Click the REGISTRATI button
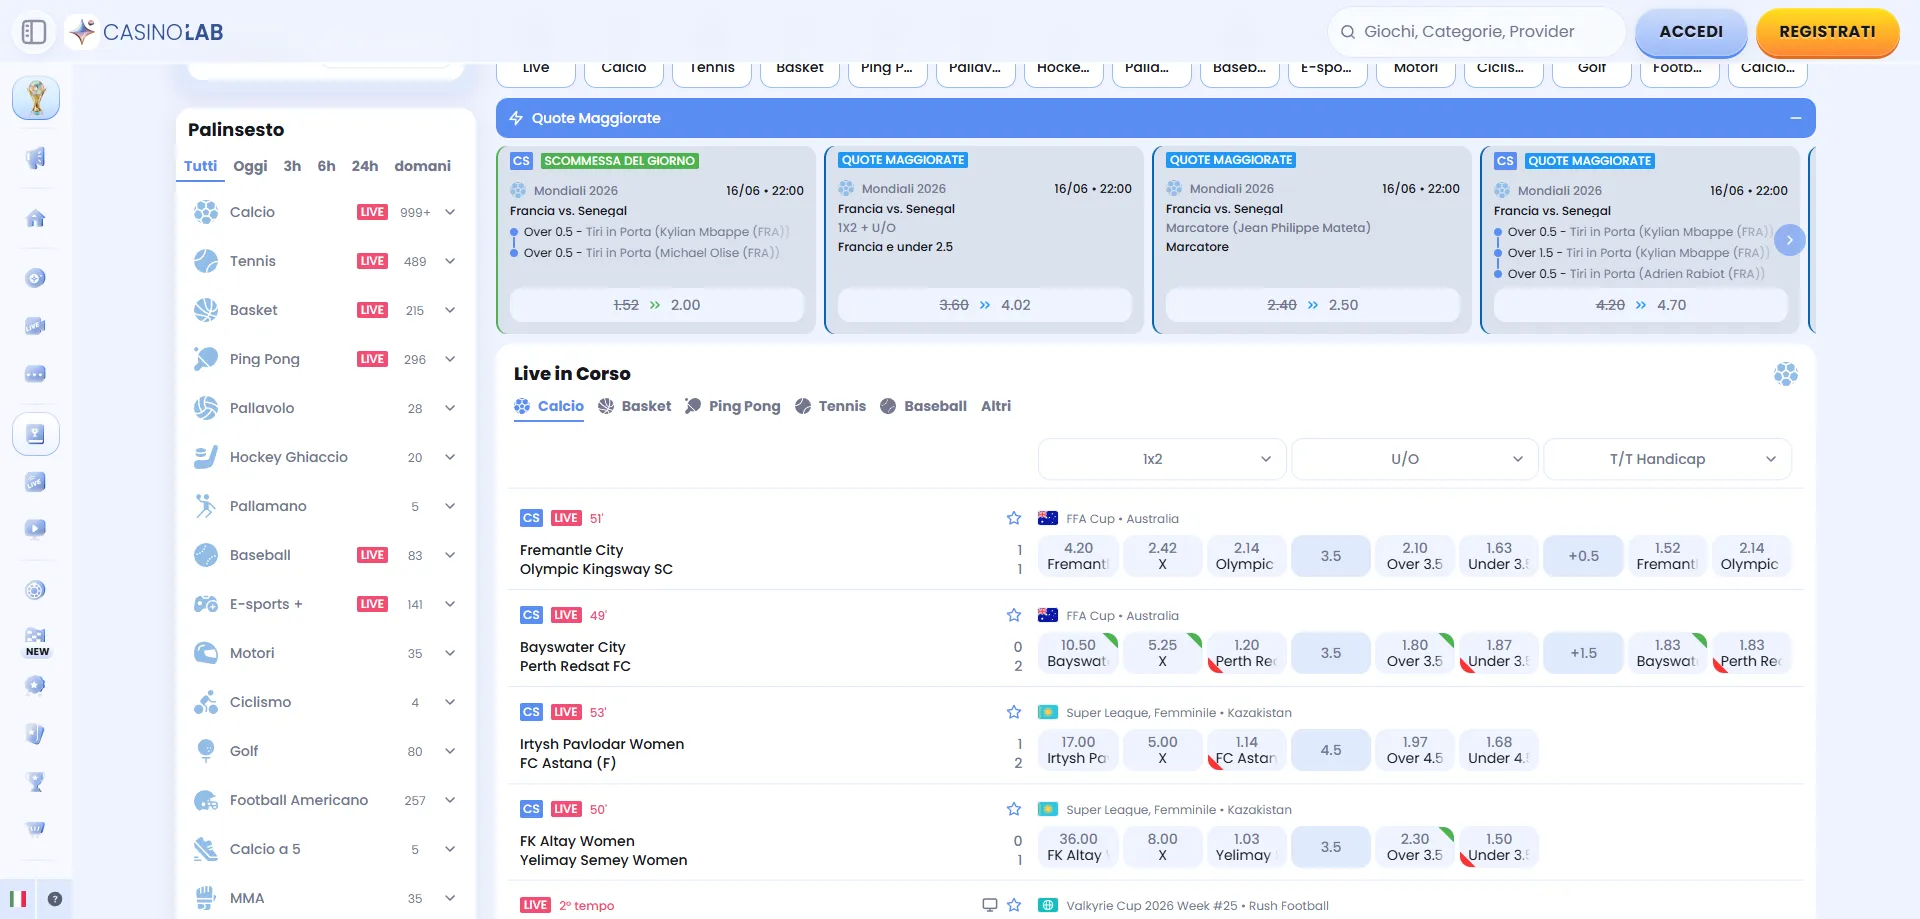Screen dimensions: 1920x919 [x=1827, y=32]
